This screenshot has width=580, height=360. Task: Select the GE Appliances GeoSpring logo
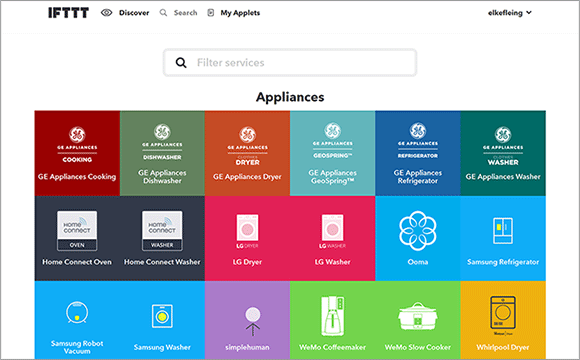click(x=333, y=141)
